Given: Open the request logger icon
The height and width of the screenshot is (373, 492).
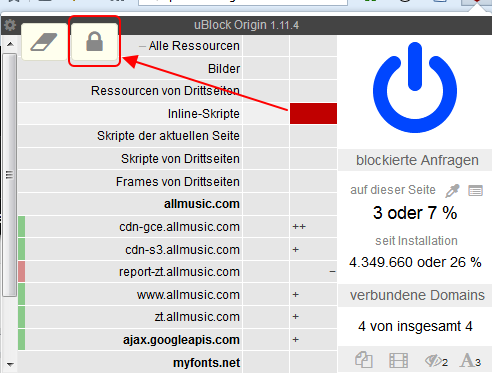Looking at the screenshot, I should click(475, 191).
